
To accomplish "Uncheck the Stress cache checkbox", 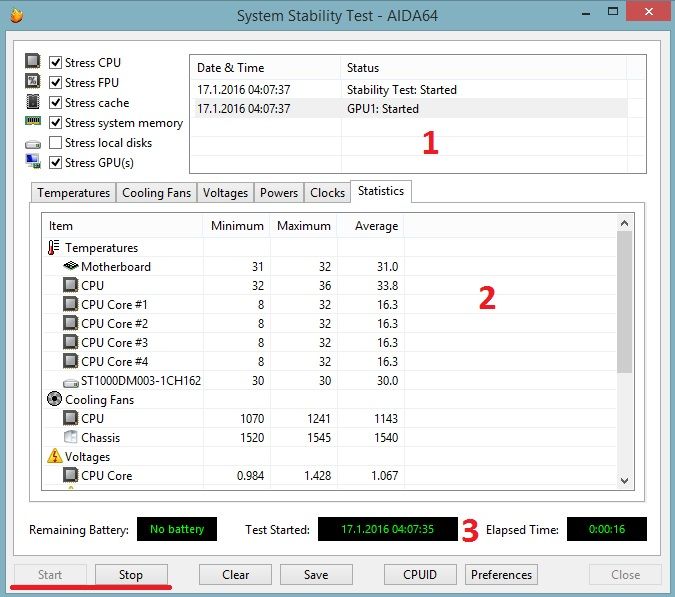I will click(56, 102).
